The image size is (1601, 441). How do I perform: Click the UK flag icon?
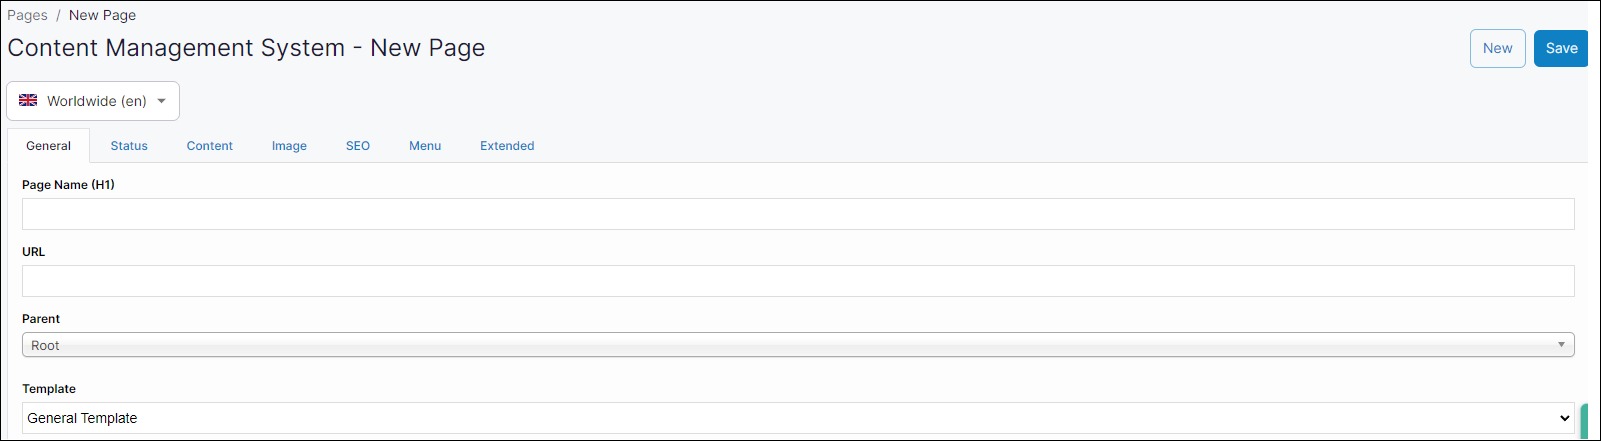(28, 101)
